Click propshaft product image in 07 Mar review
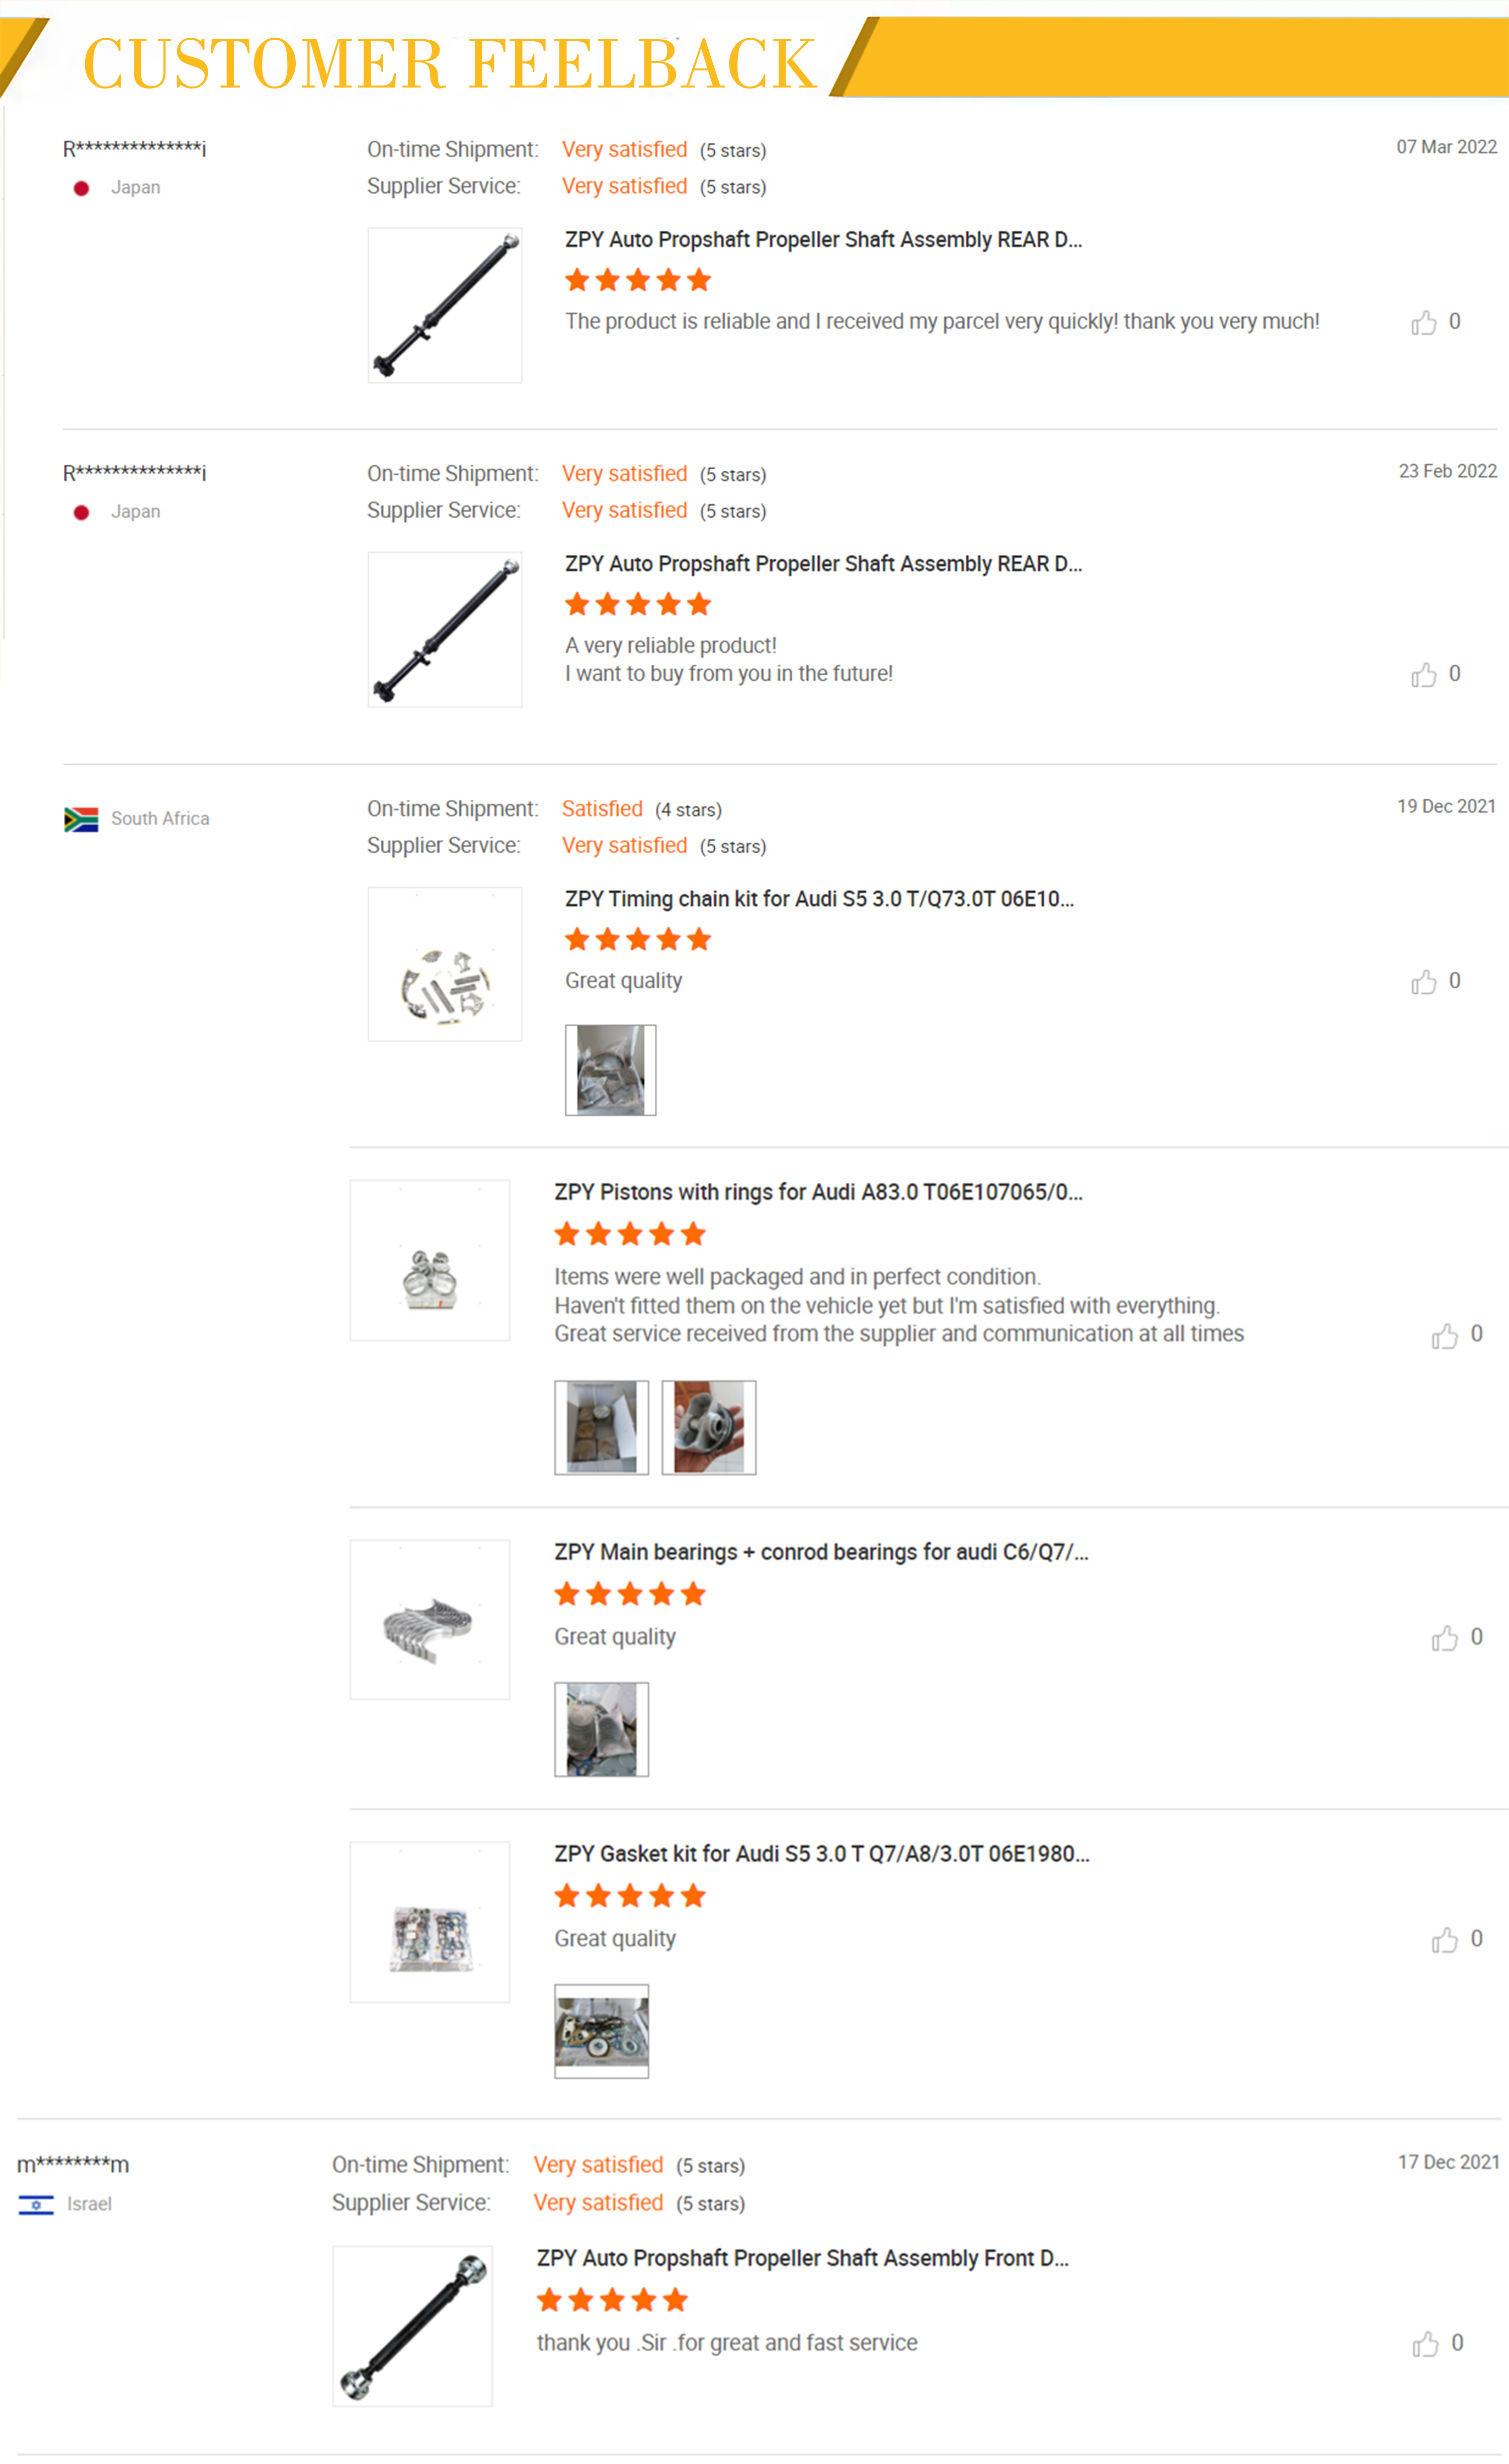Viewport: 1509px width, 2464px height. (445, 305)
